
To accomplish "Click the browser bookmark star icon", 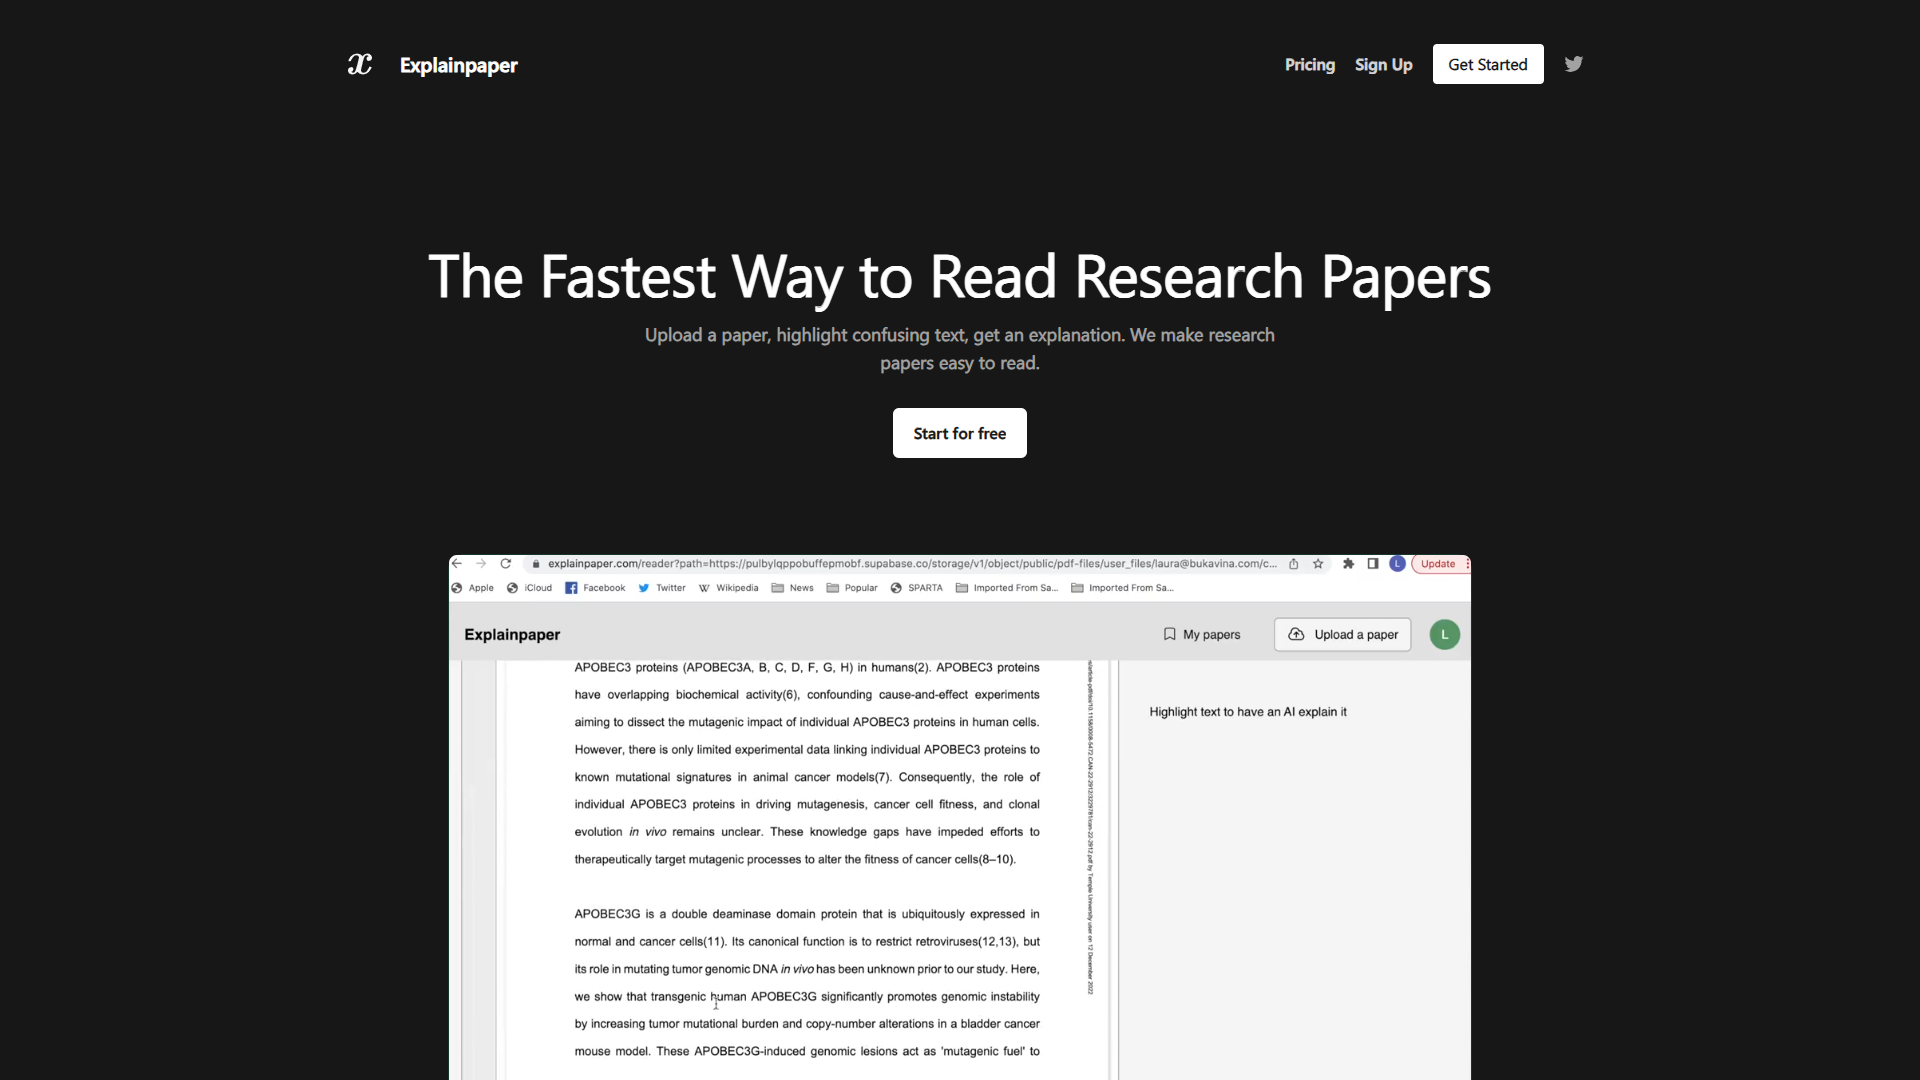I will tap(1319, 563).
